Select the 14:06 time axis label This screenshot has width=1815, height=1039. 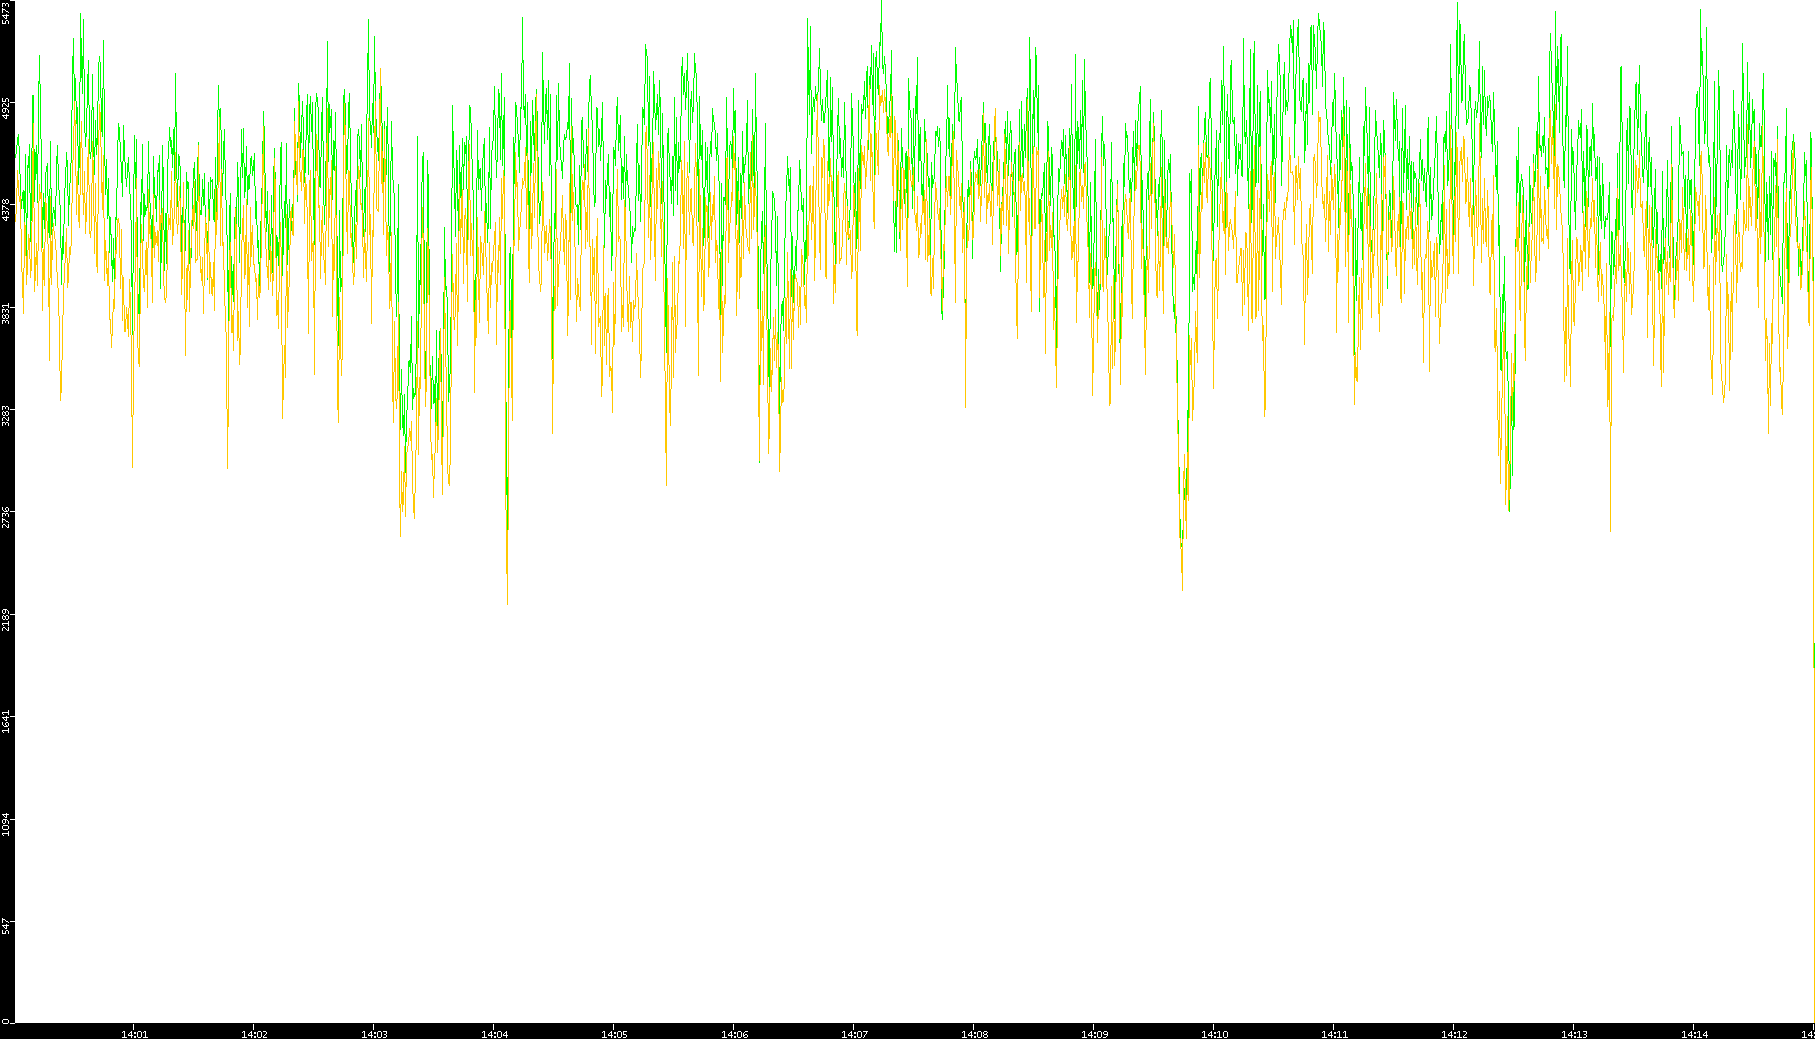pos(735,1034)
